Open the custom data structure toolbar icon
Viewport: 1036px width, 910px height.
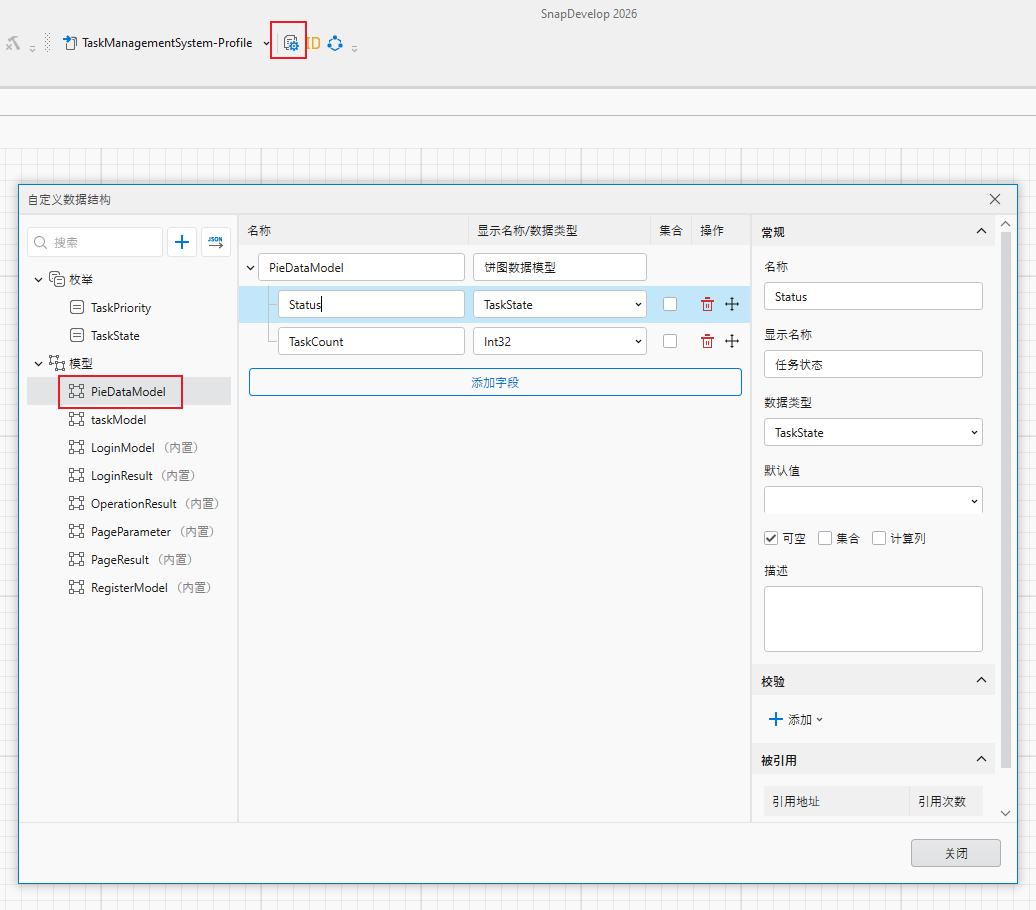pyautogui.click(x=290, y=43)
